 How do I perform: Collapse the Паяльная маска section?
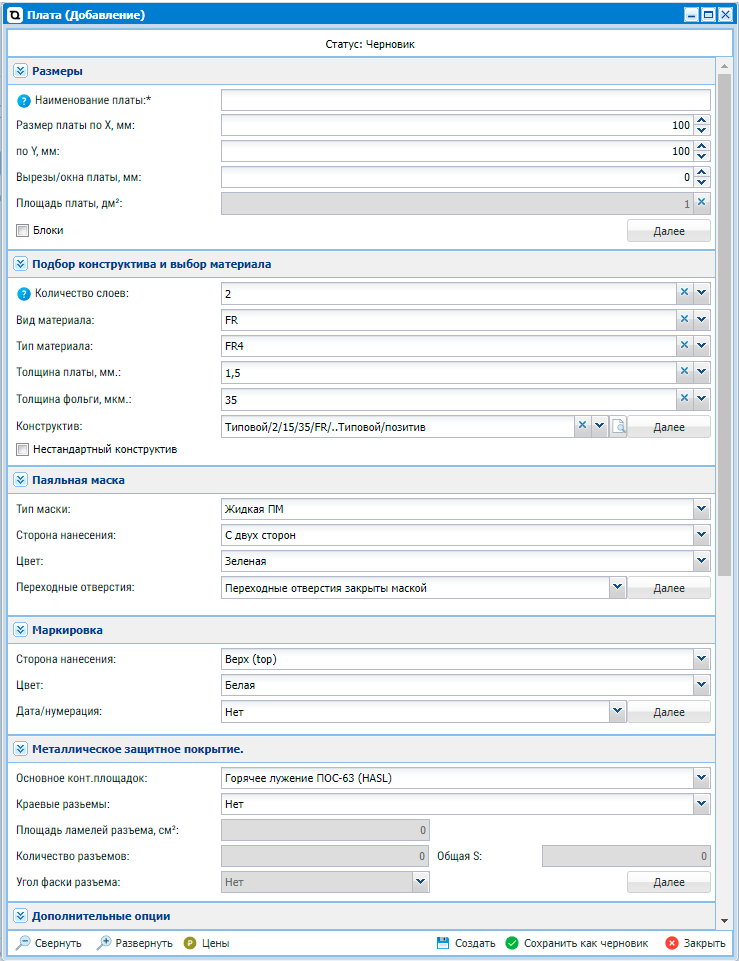tap(21, 480)
